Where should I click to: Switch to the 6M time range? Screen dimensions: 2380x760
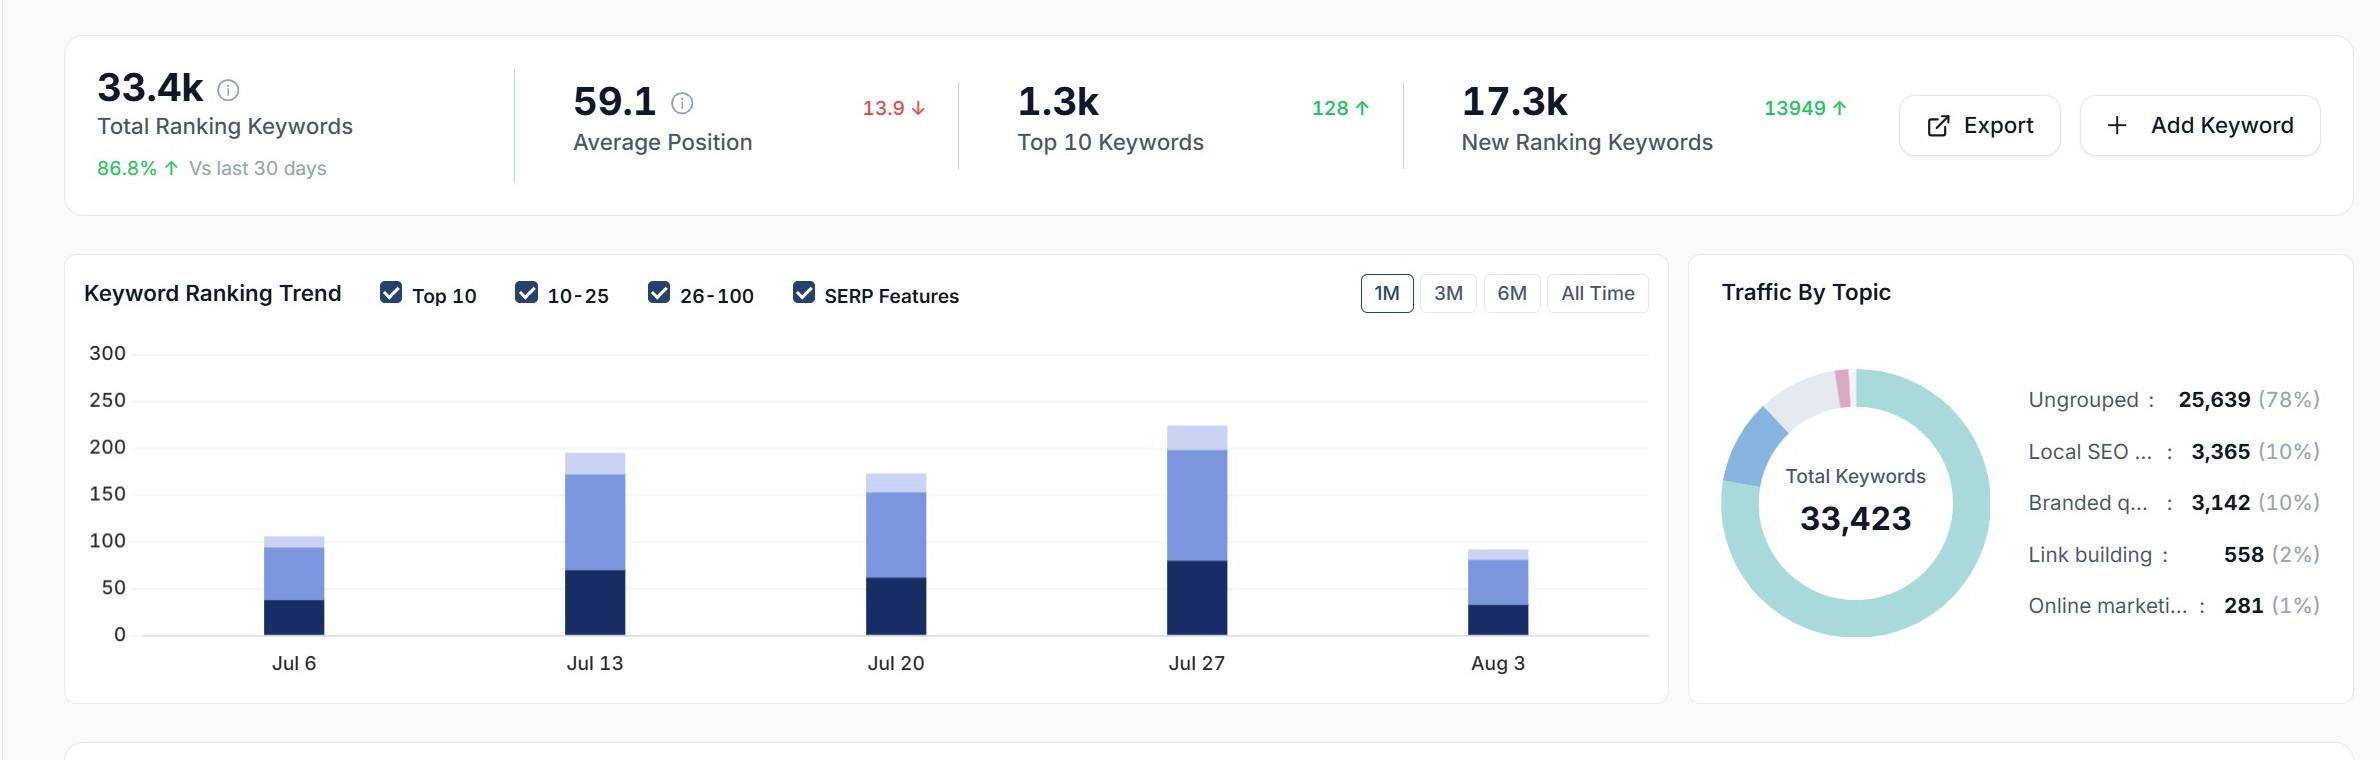[1512, 293]
